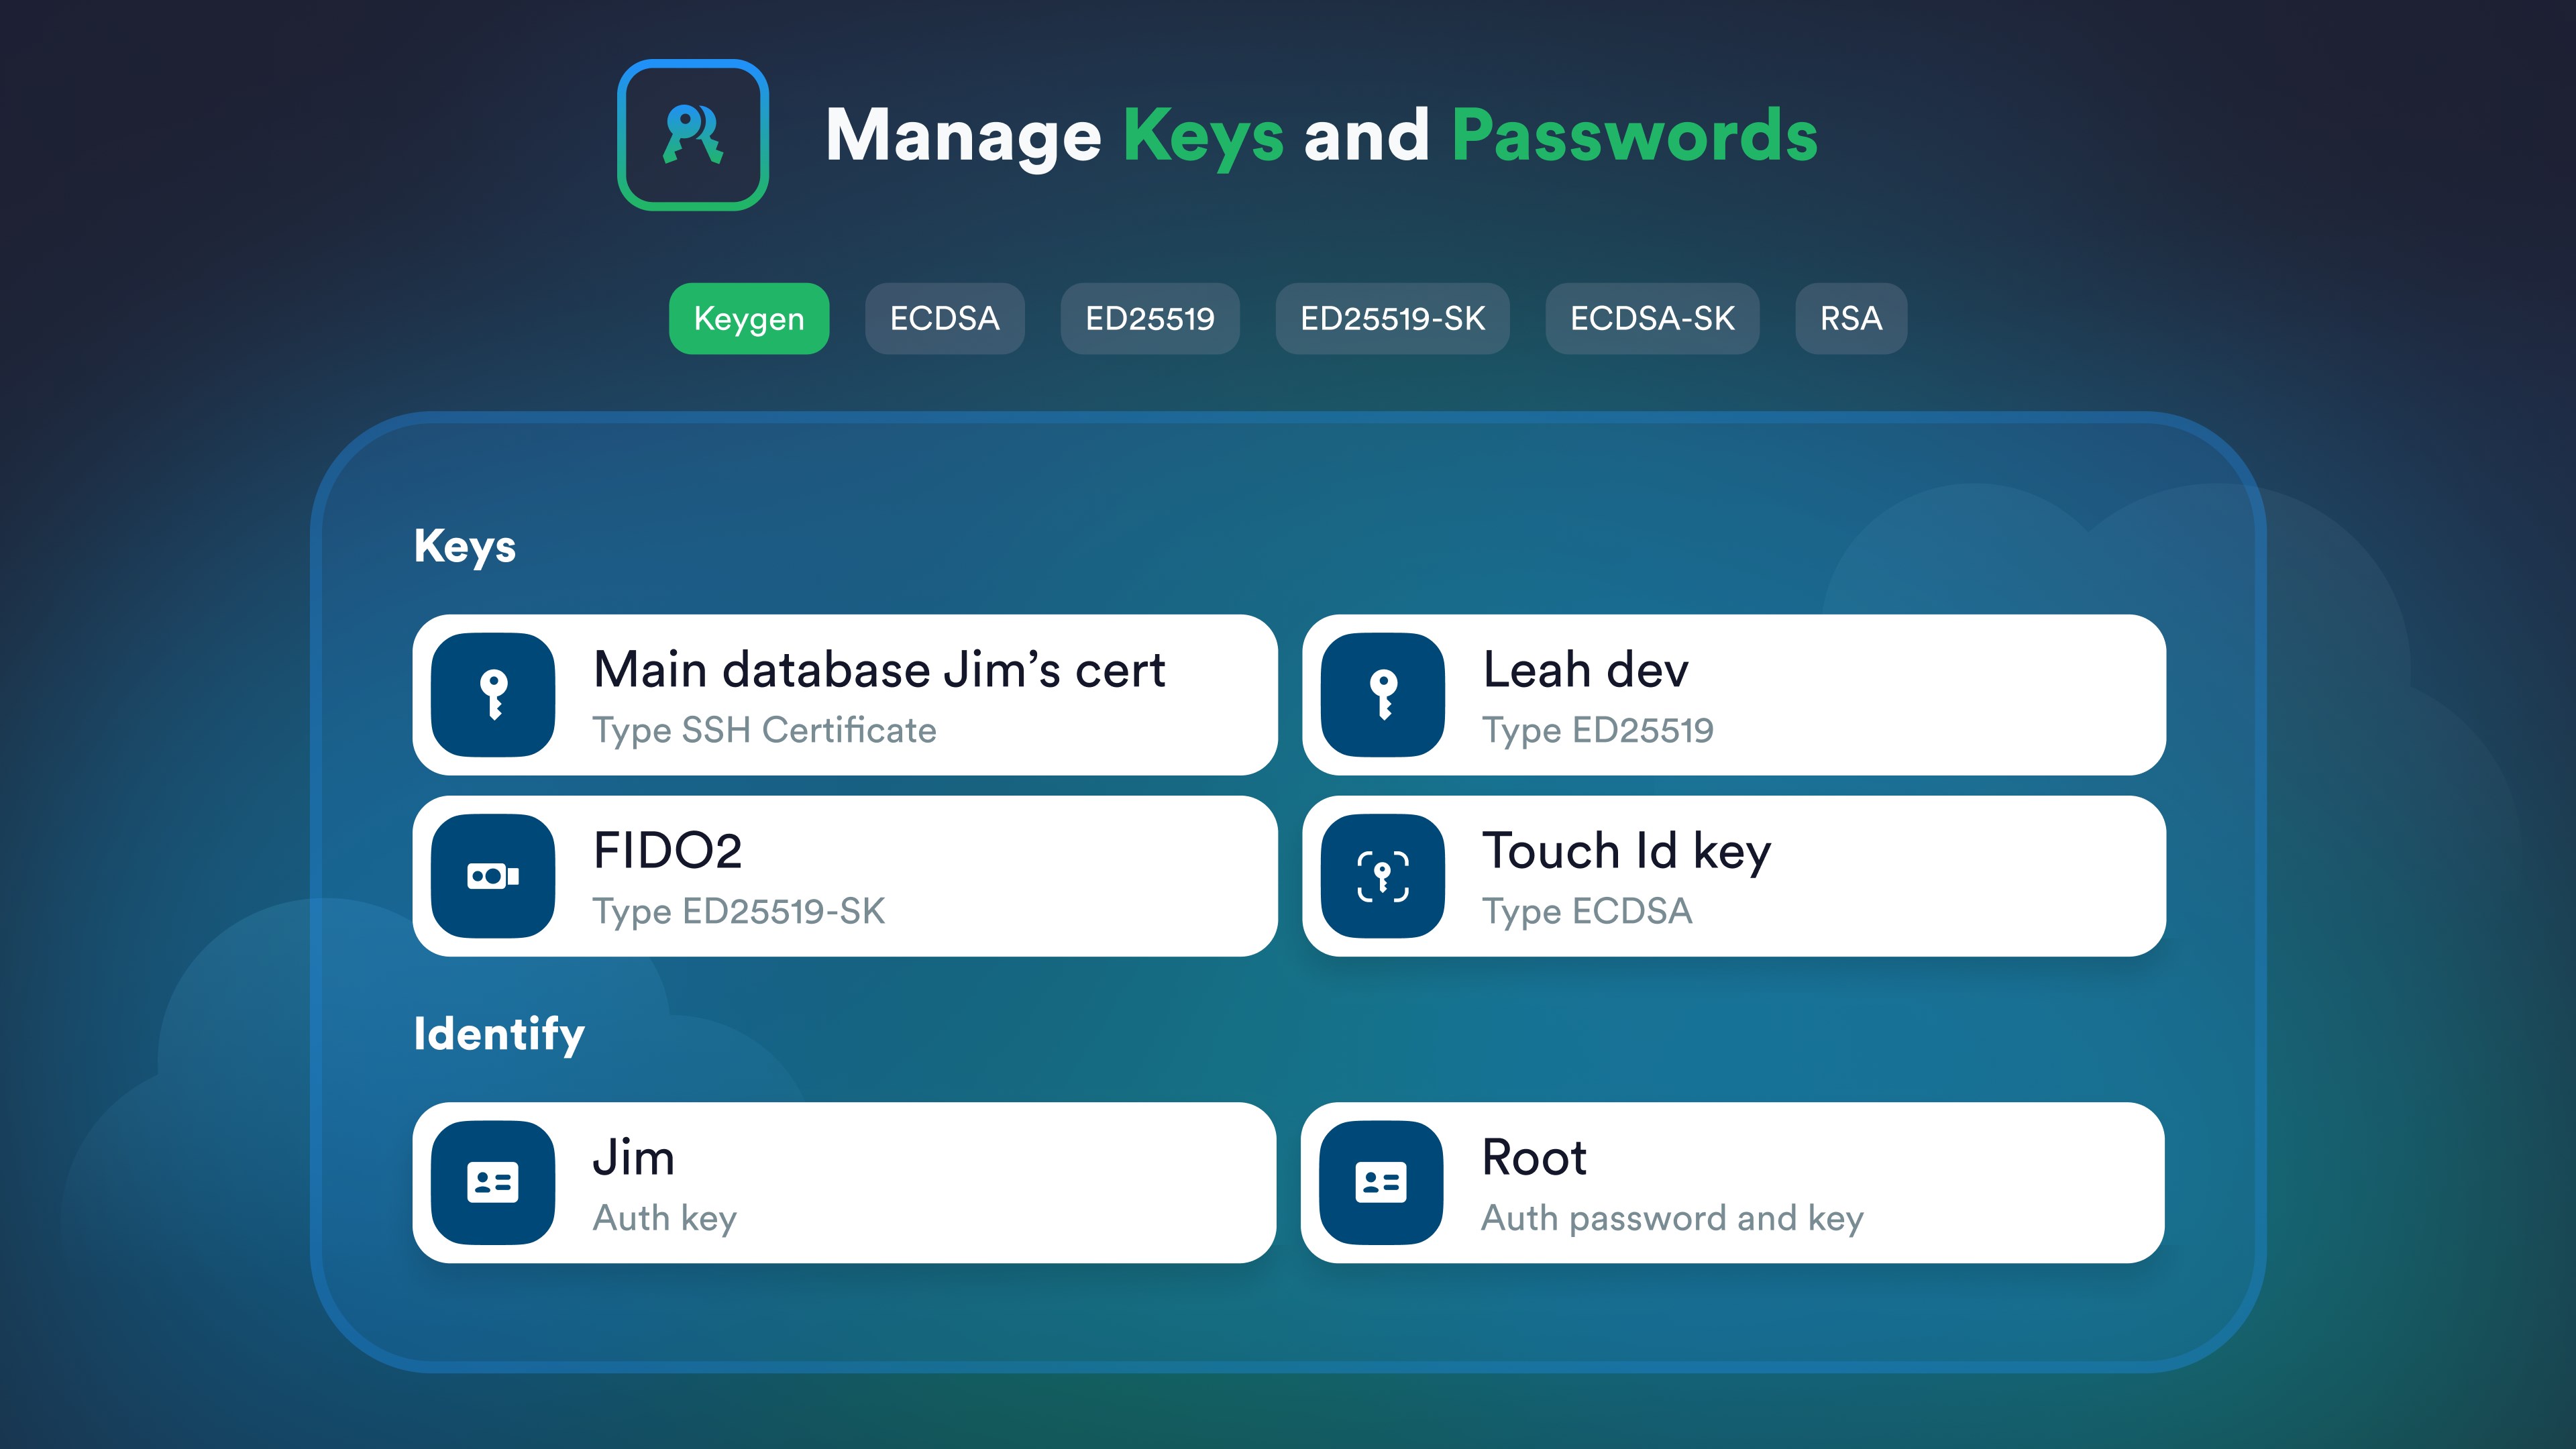Switch to the ED25519-SK filter
Screen dimensions: 2576x1449
pyautogui.click(x=1392, y=318)
